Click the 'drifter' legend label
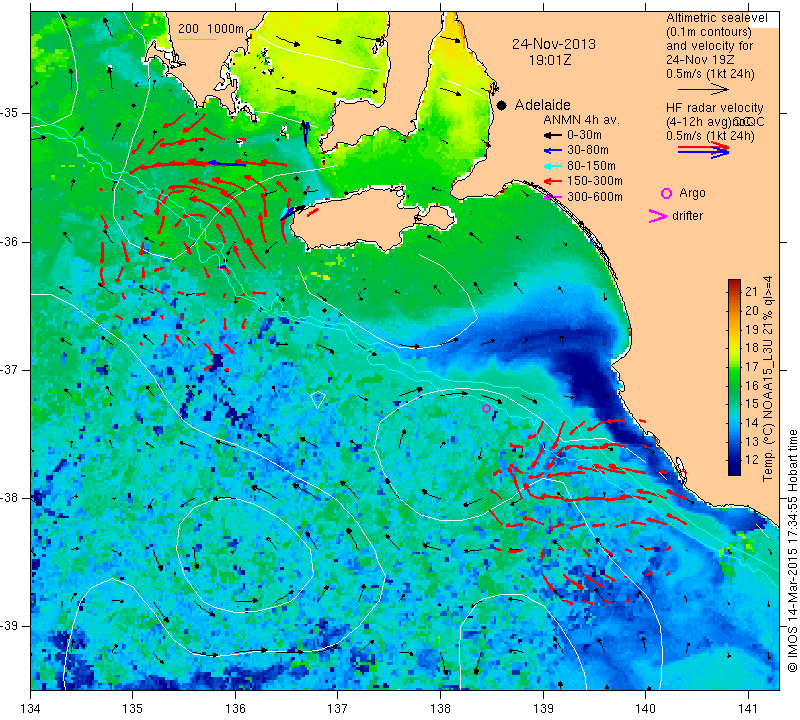 pos(687,216)
